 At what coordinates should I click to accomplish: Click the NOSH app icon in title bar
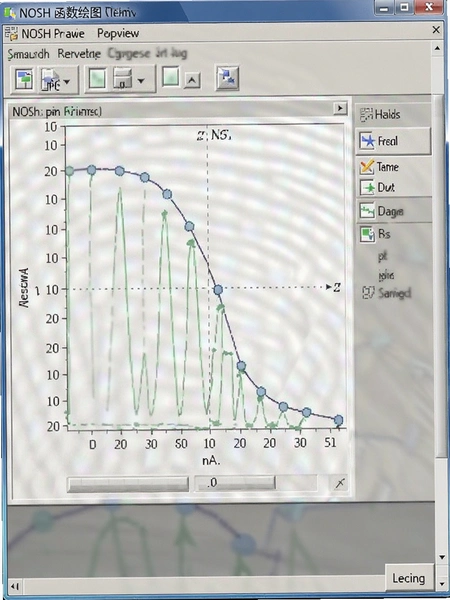(9, 13)
